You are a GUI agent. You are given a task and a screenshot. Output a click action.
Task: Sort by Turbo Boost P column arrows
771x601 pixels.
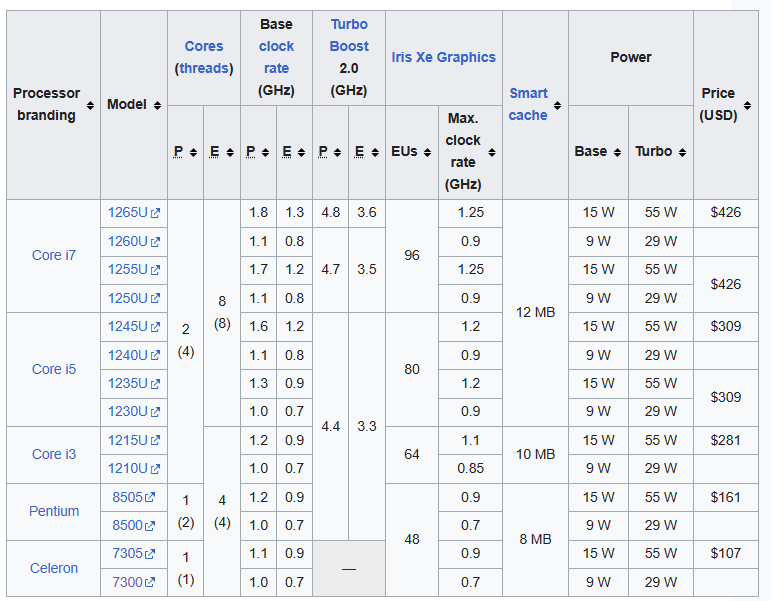click(337, 152)
